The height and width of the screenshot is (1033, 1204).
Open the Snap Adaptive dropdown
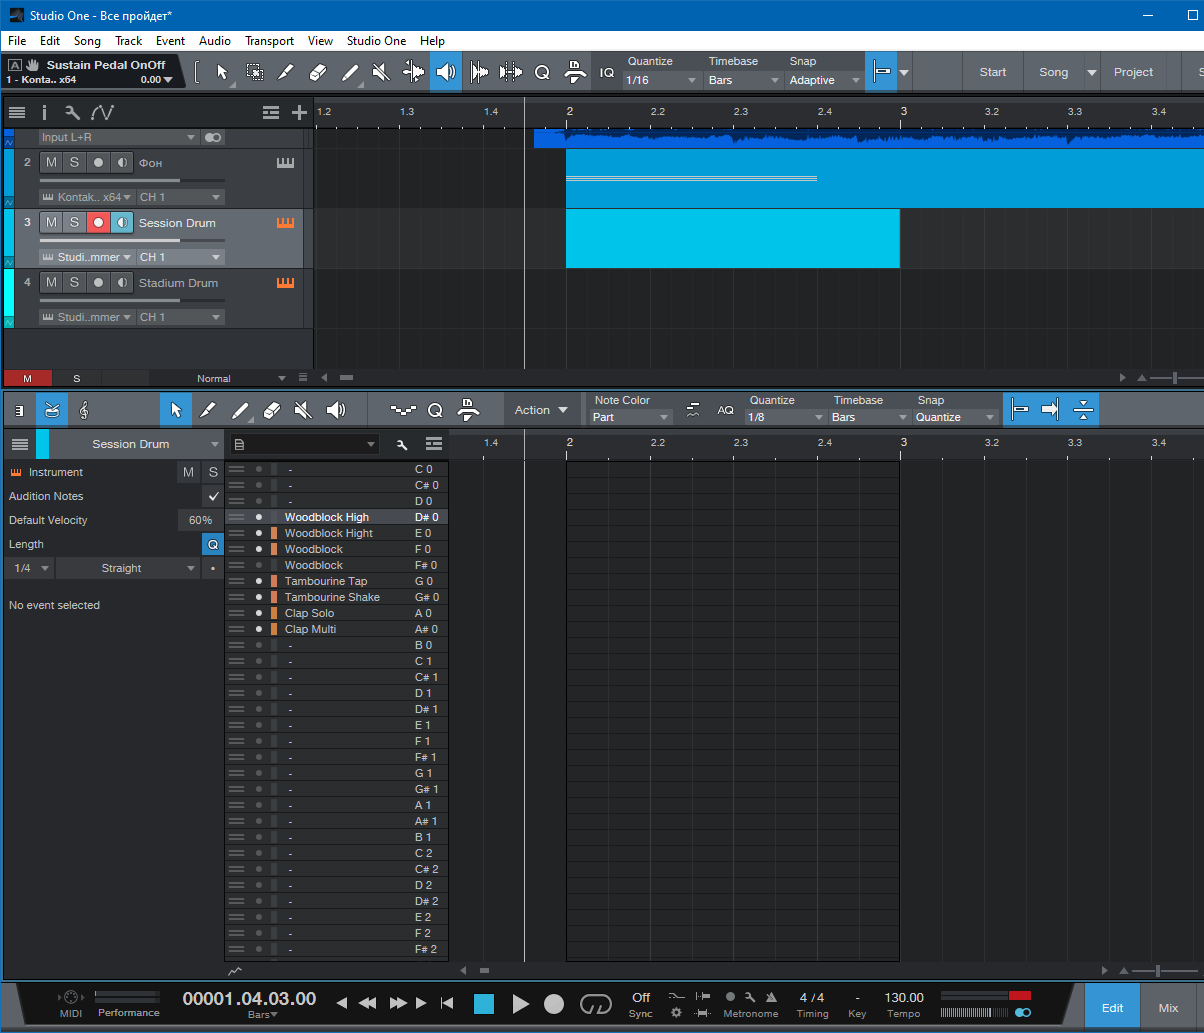coord(824,80)
